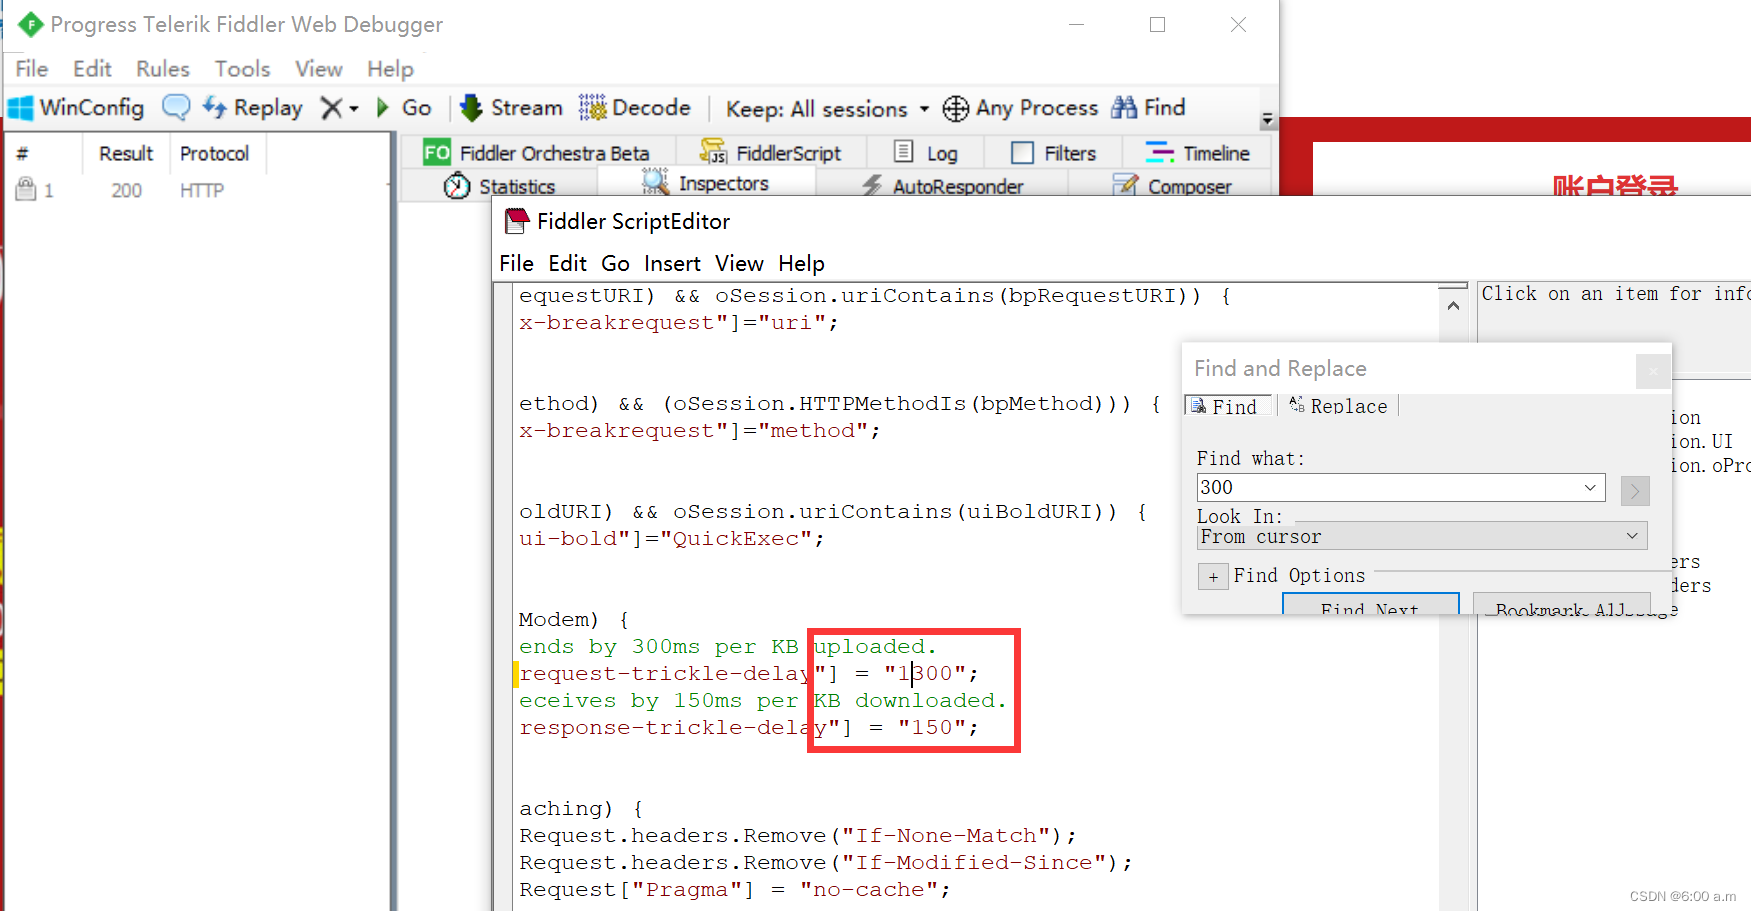Click the Result column header

click(126, 154)
